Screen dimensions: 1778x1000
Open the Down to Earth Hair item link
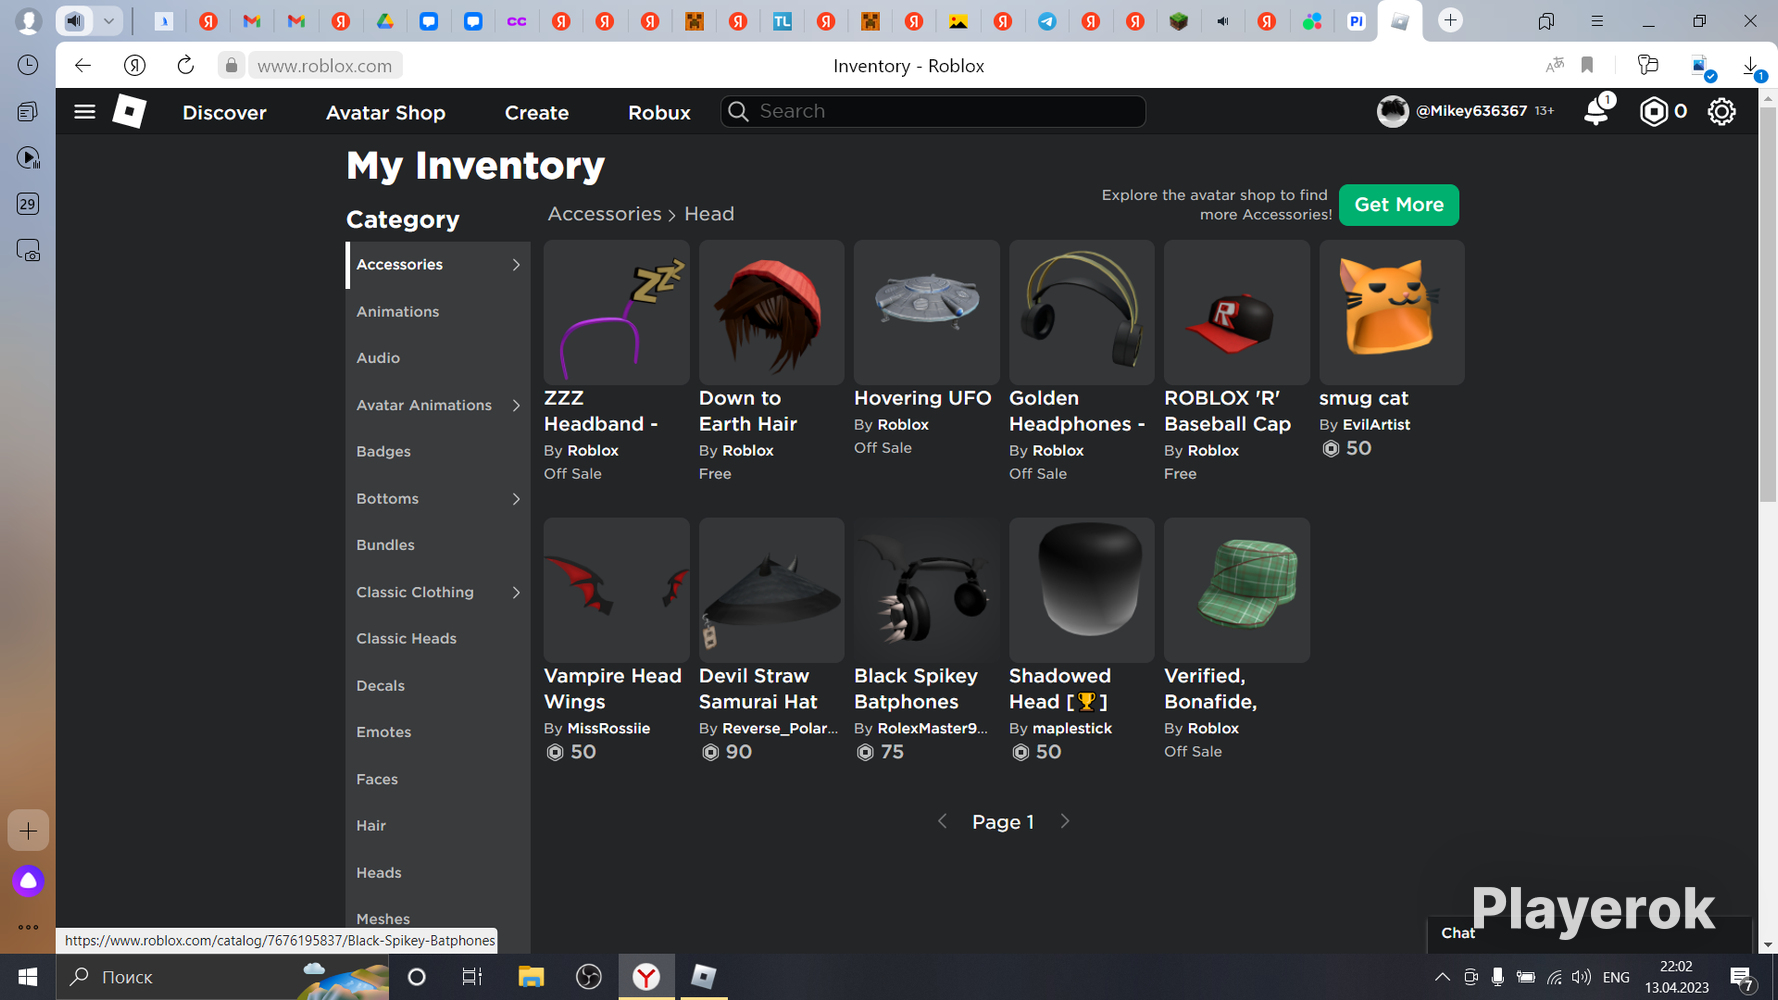point(748,411)
